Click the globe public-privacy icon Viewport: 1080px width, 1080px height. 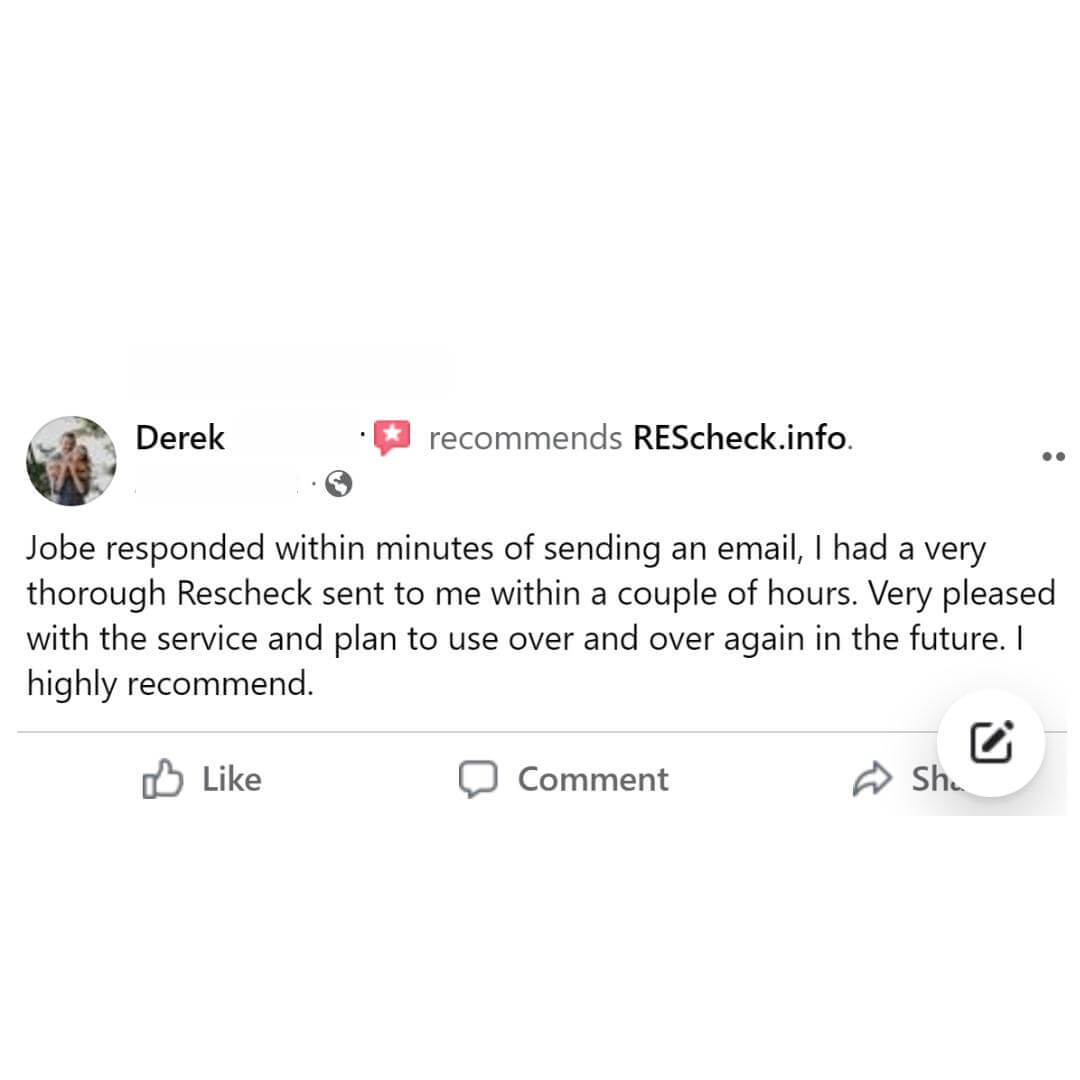(x=339, y=485)
